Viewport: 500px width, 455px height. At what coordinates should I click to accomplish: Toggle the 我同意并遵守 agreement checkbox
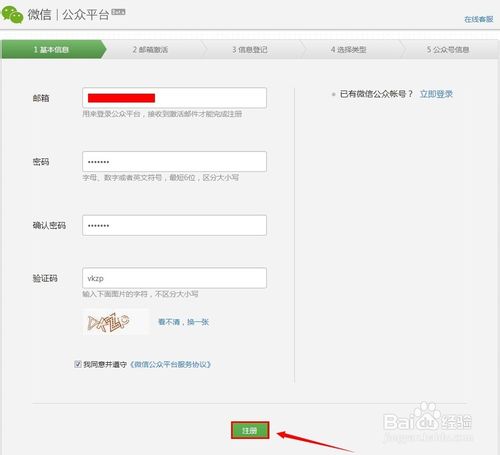[78, 364]
